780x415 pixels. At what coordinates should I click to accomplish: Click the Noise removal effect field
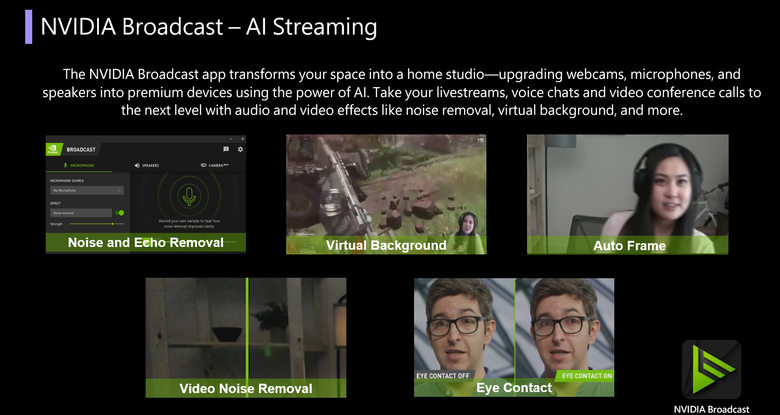click(81, 213)
